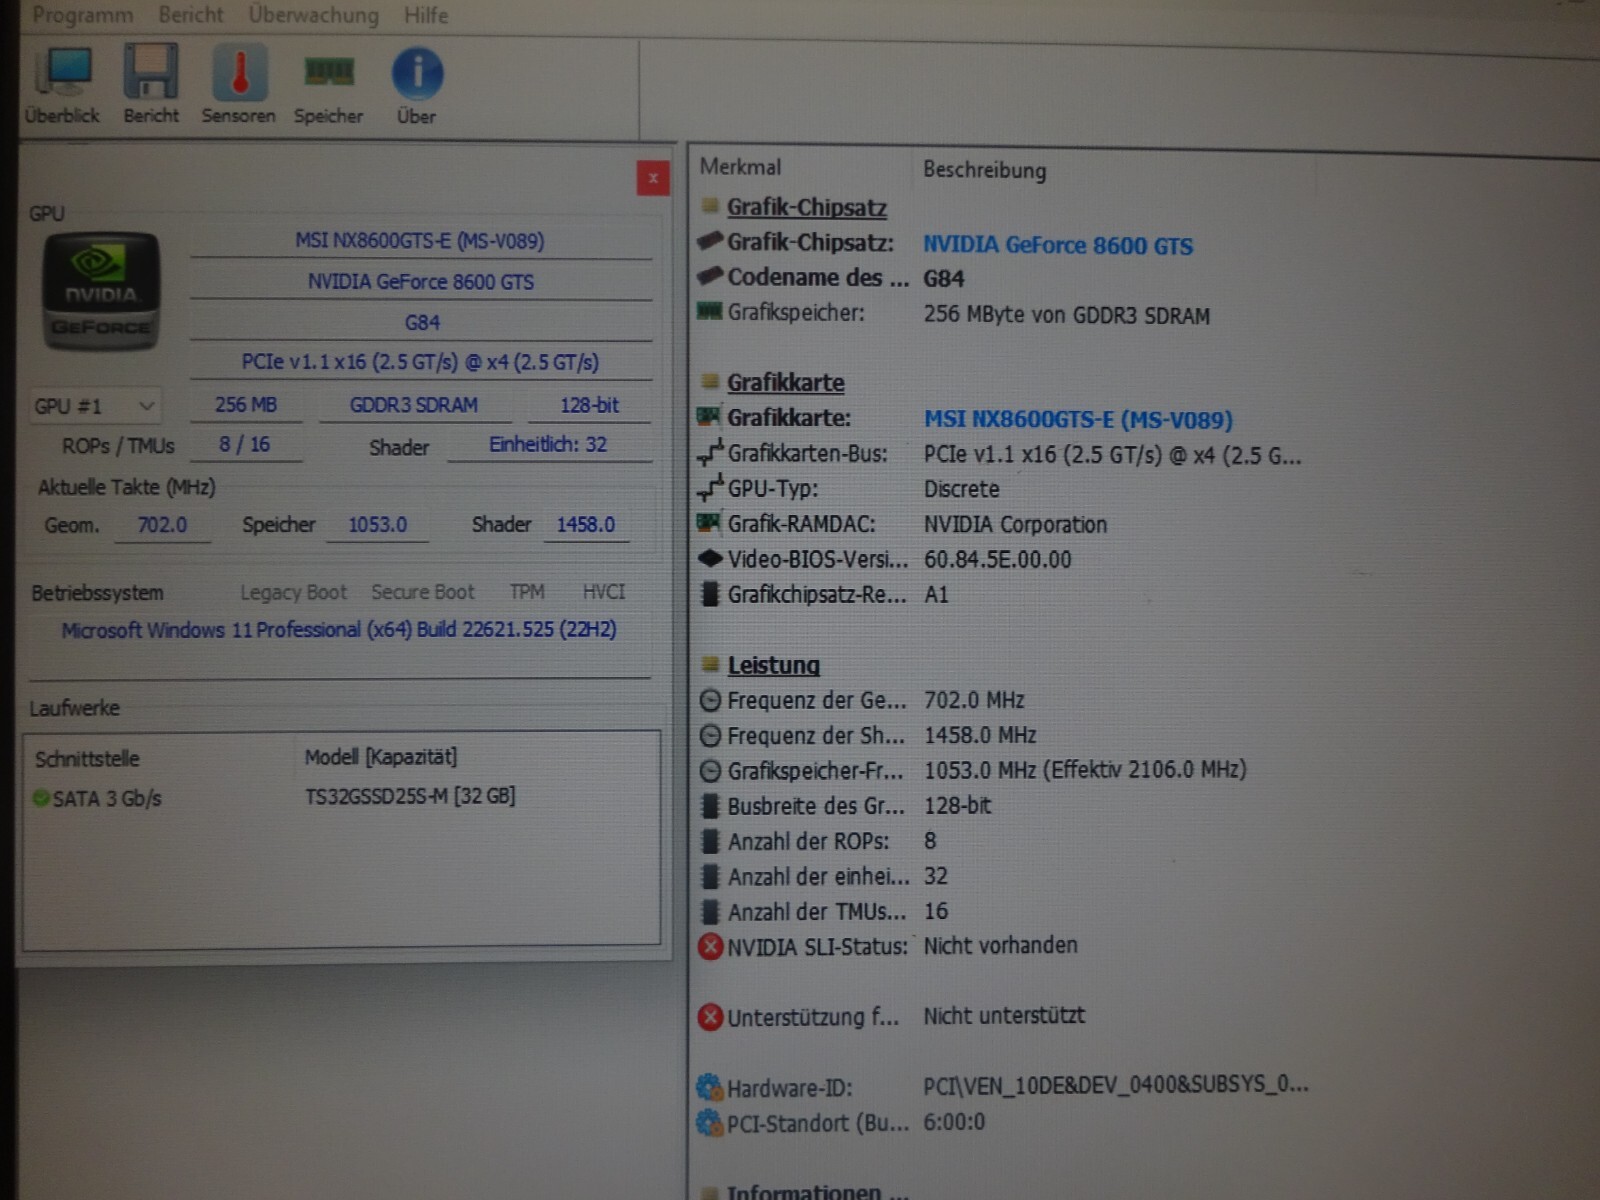1600x1200 pixels.
Task: Click the TPM status label
Action: pos(527,592)
